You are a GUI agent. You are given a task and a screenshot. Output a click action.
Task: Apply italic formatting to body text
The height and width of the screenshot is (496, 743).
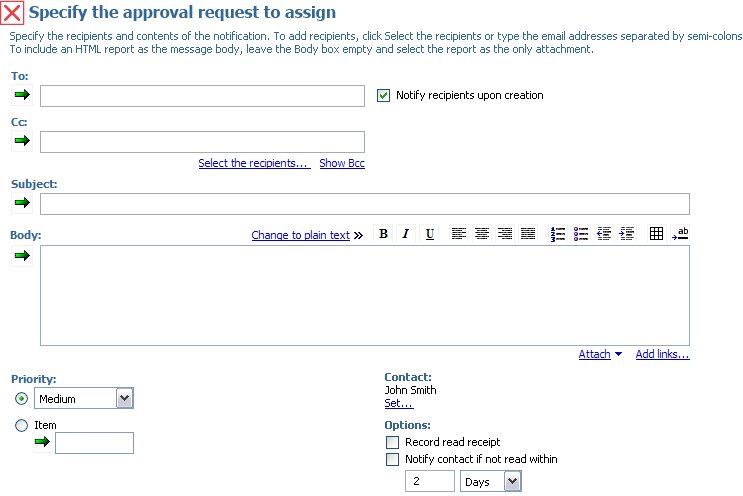406,234
